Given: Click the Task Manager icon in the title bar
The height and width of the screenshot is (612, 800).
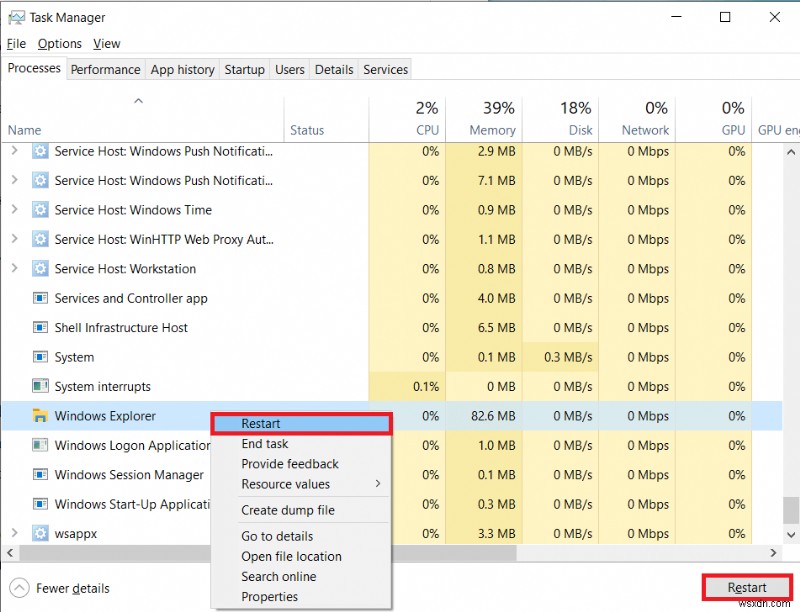Looking at the screenshot, I should pos(16,17).
